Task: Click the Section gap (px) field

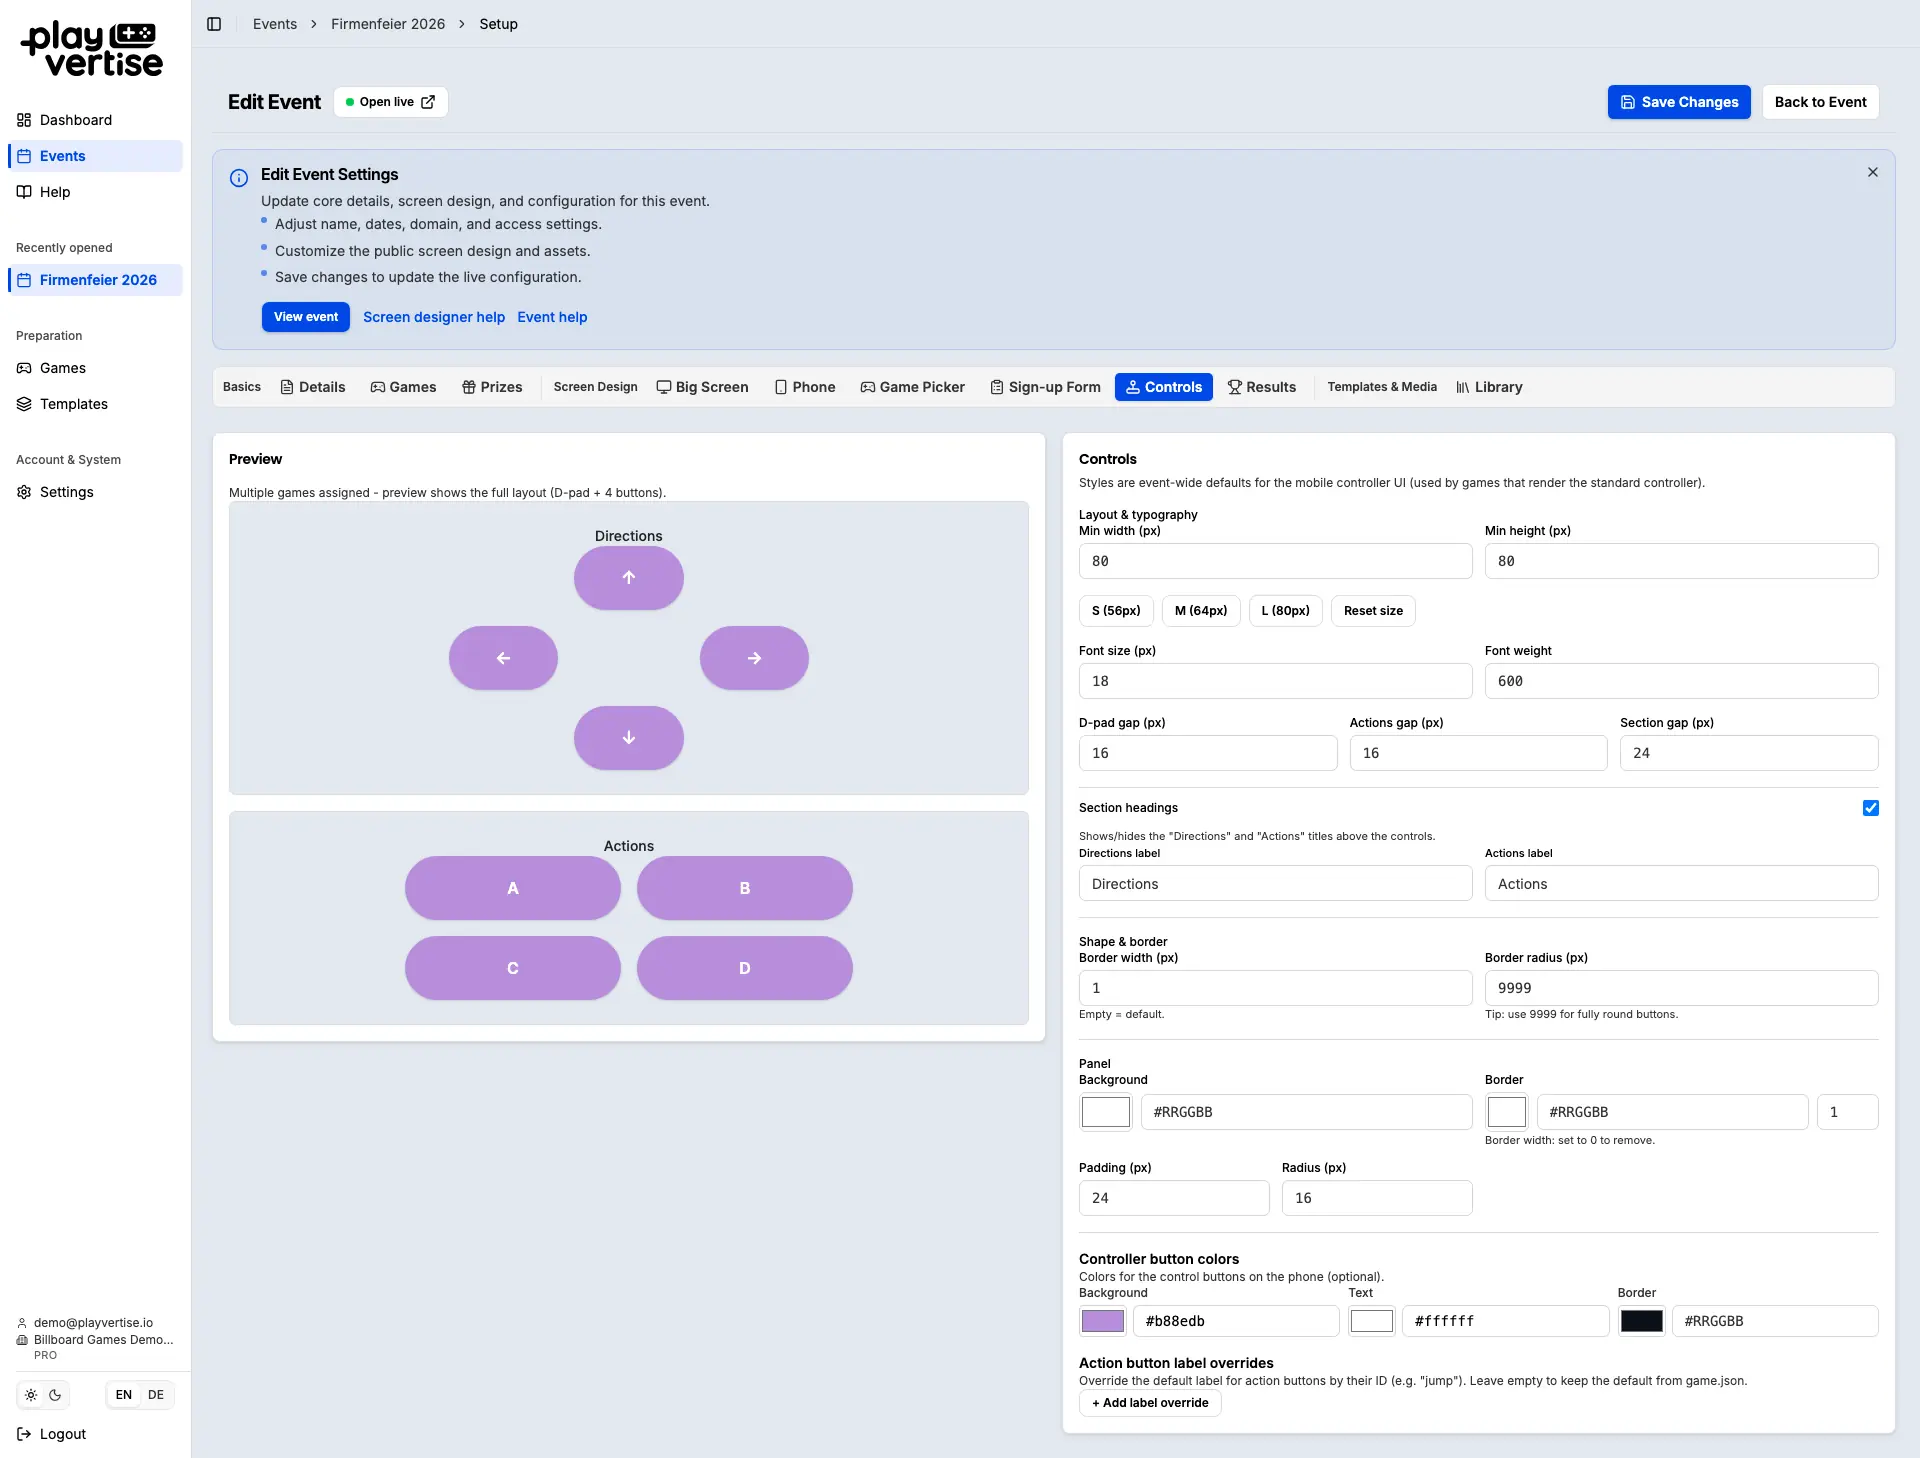Action: tap(1749, 753)
